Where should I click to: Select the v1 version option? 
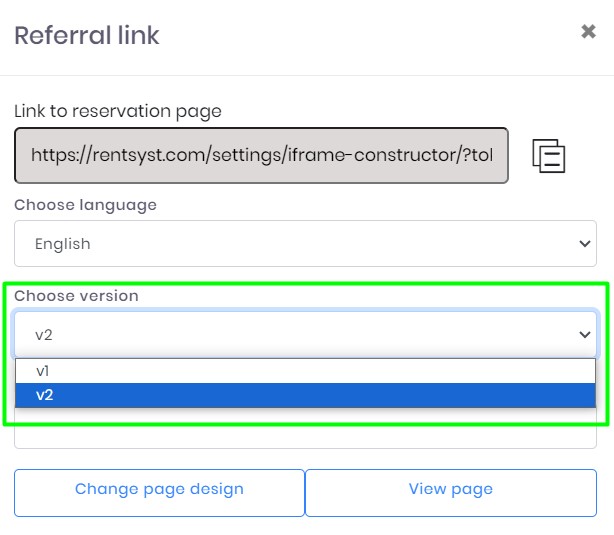click(x=44, y=371)
